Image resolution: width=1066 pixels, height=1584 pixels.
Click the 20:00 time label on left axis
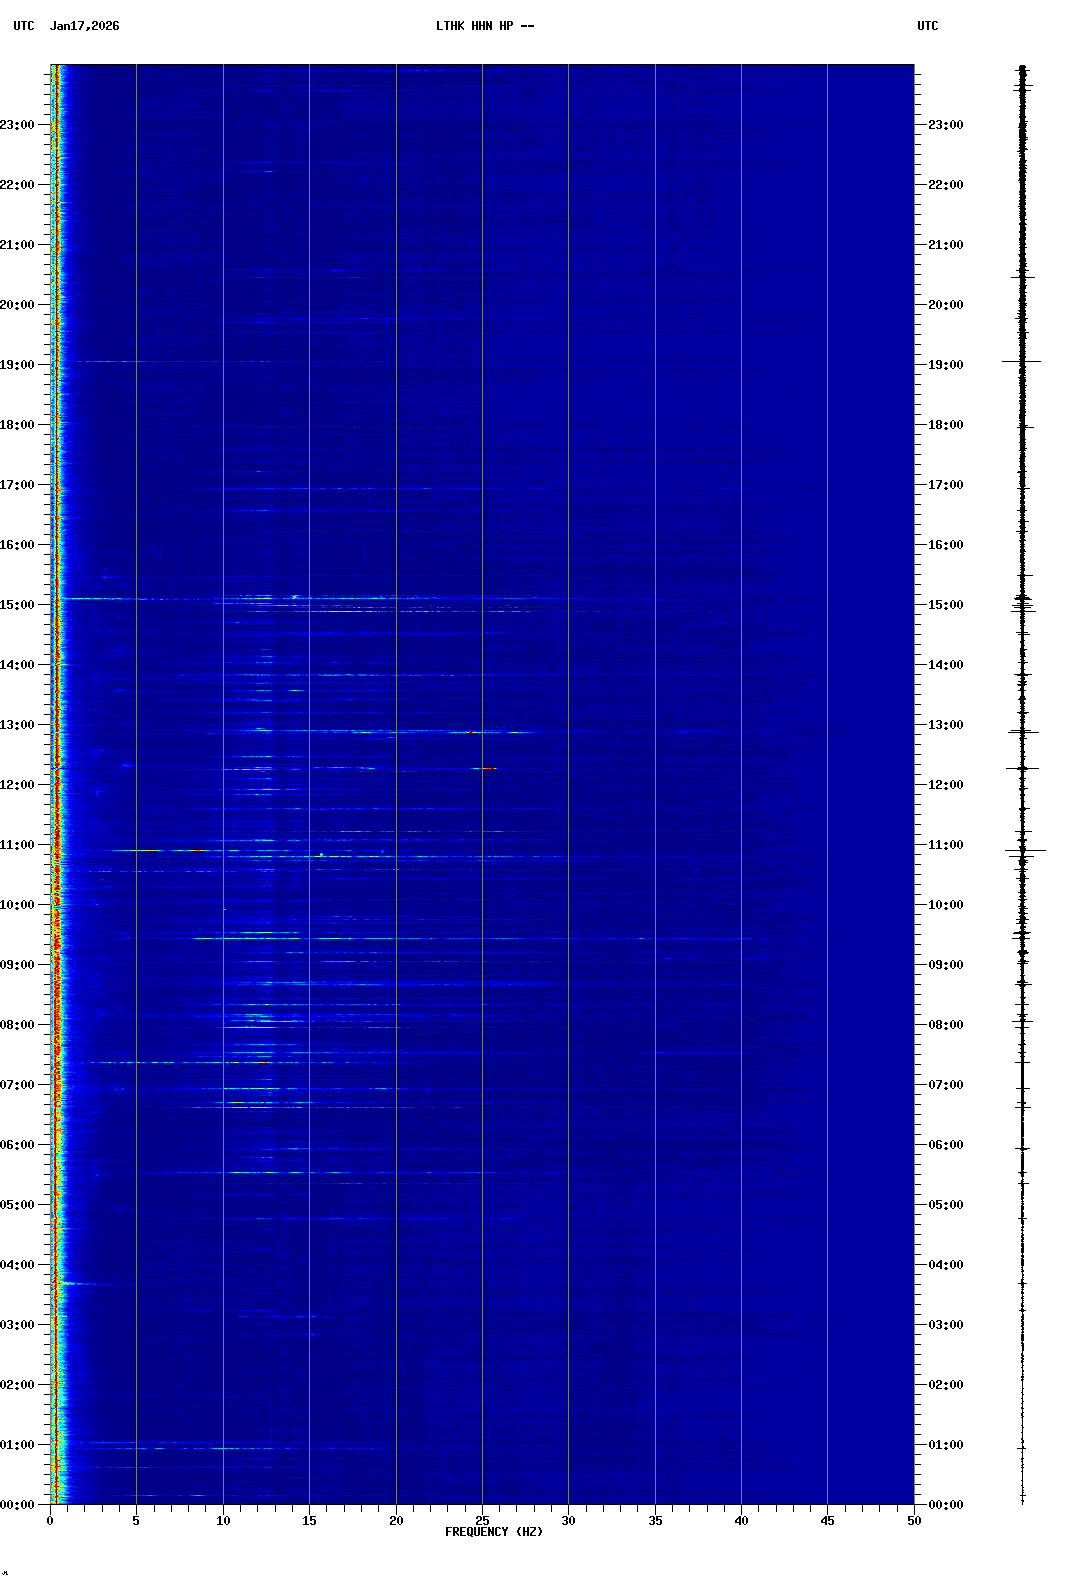pyautogui.click(x=18, y=305)
